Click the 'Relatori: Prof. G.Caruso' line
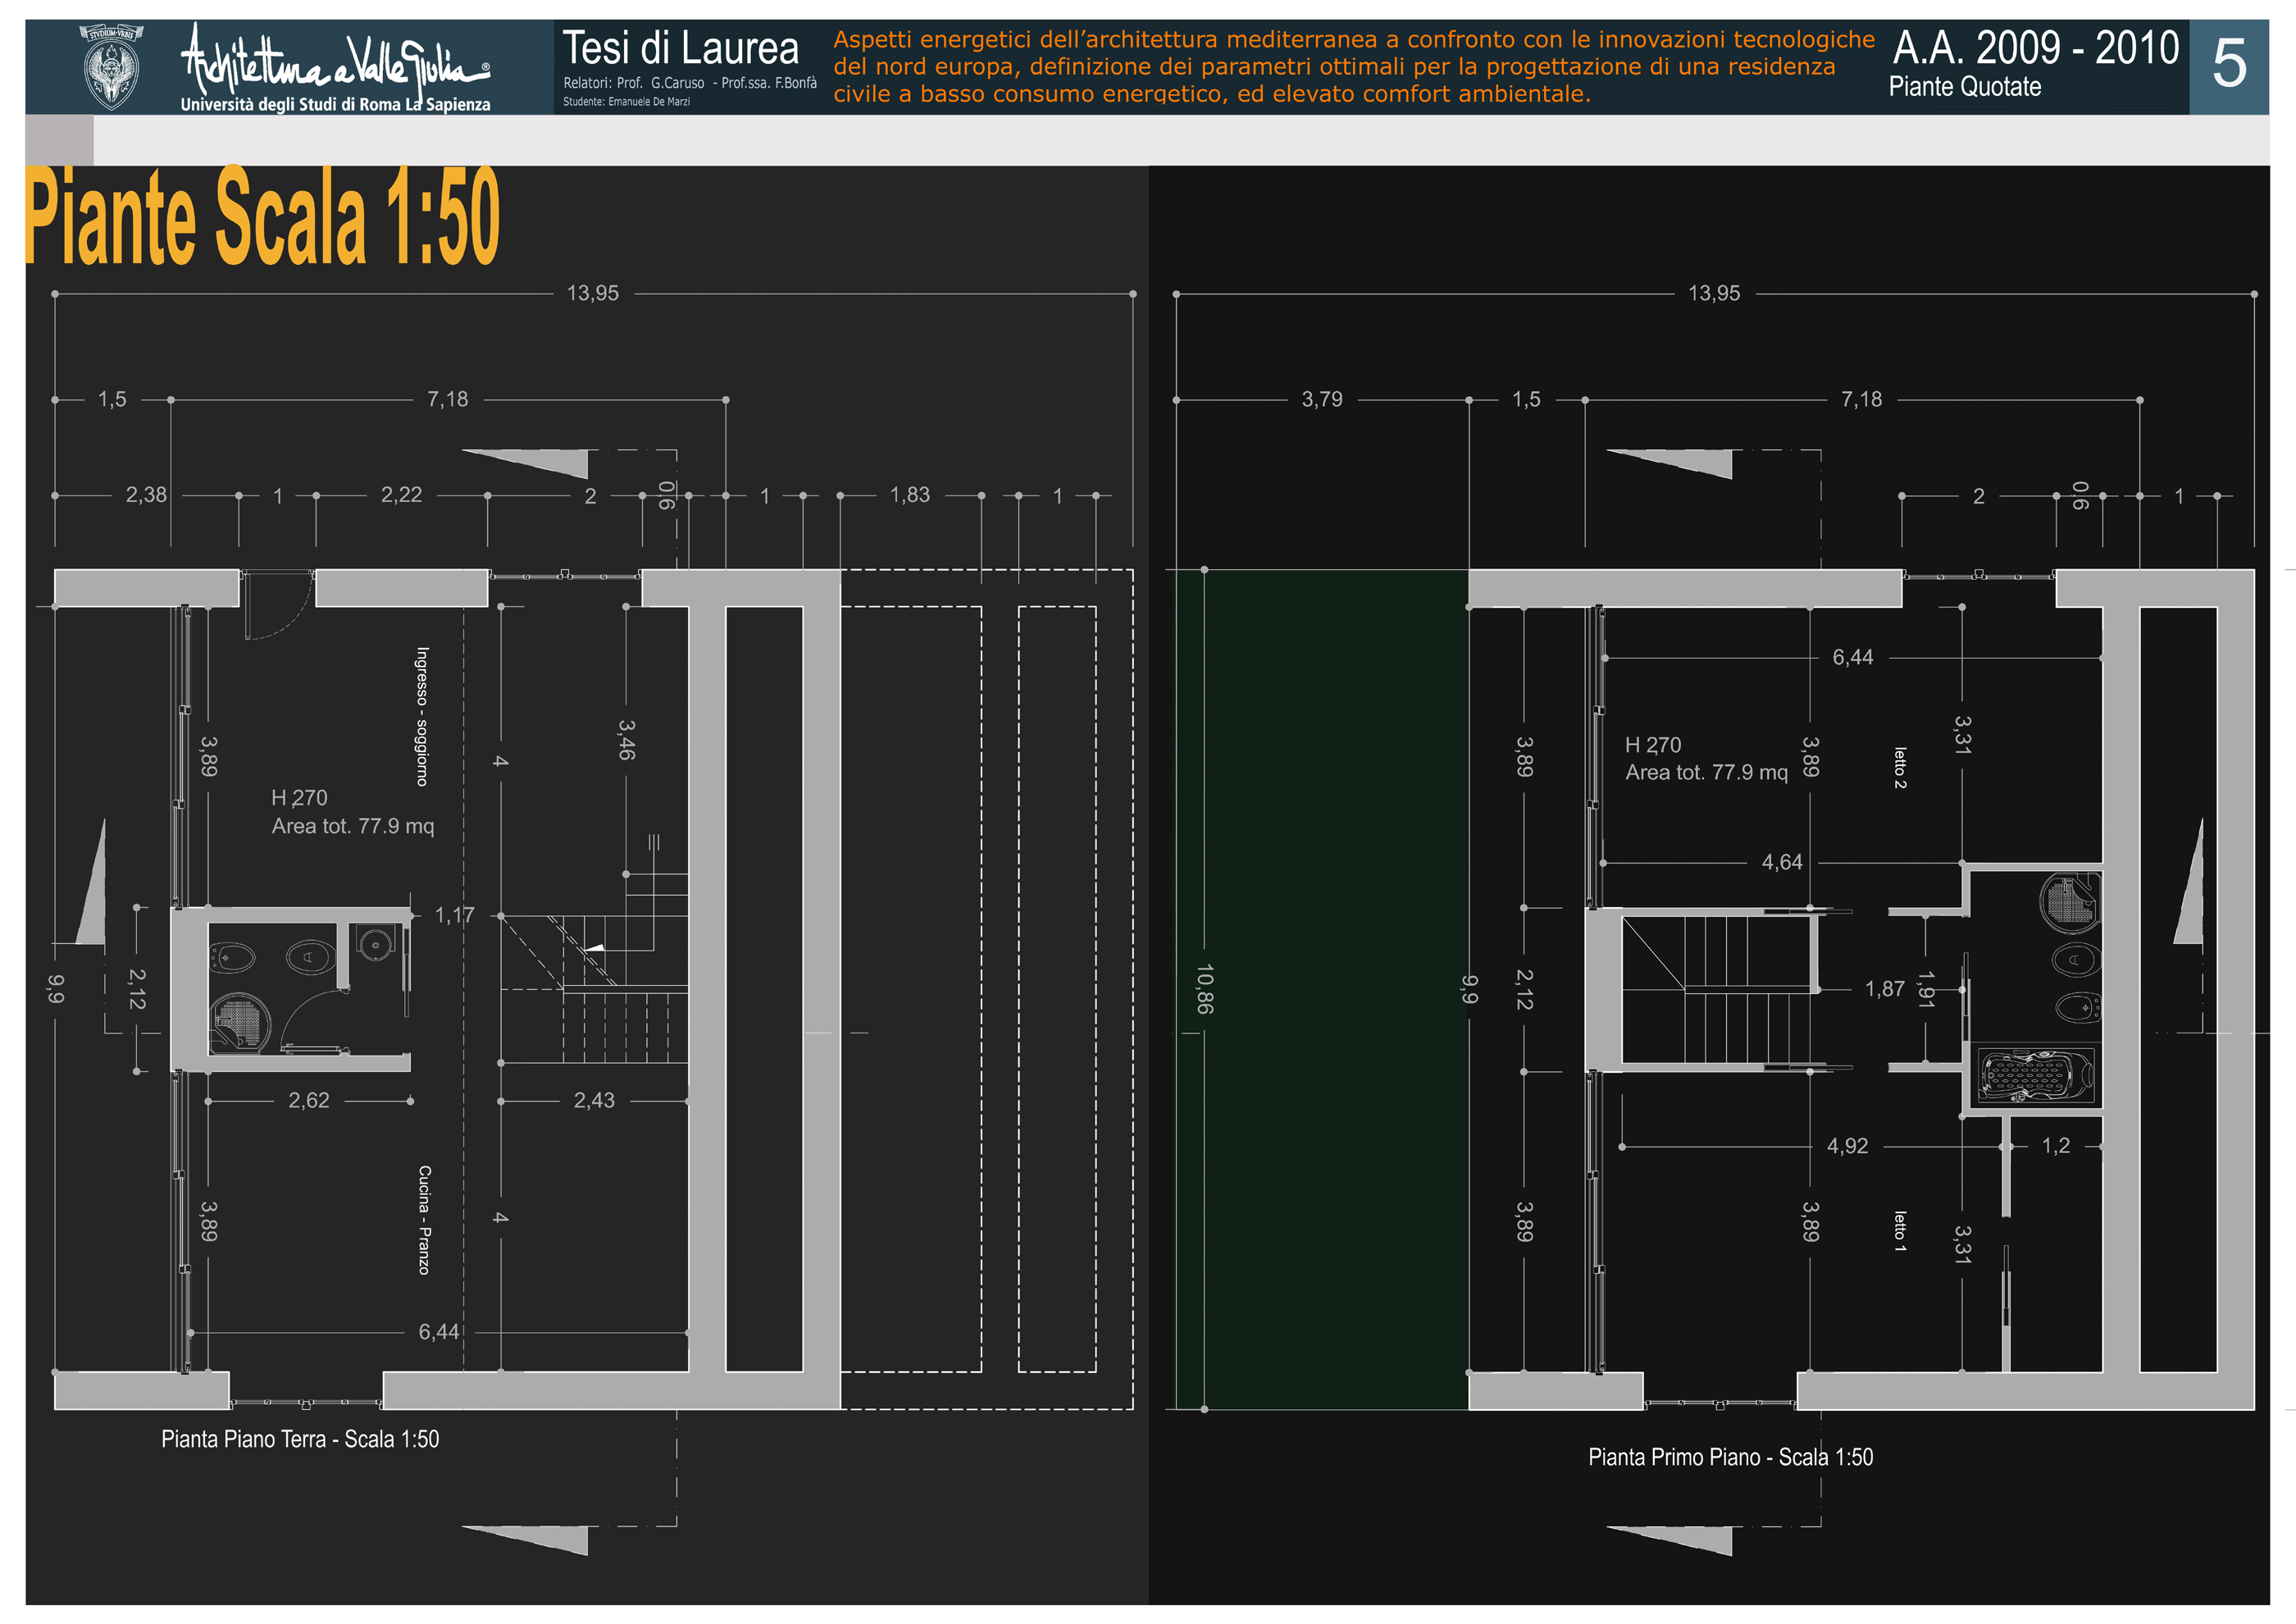 click(x=689, y=83)
